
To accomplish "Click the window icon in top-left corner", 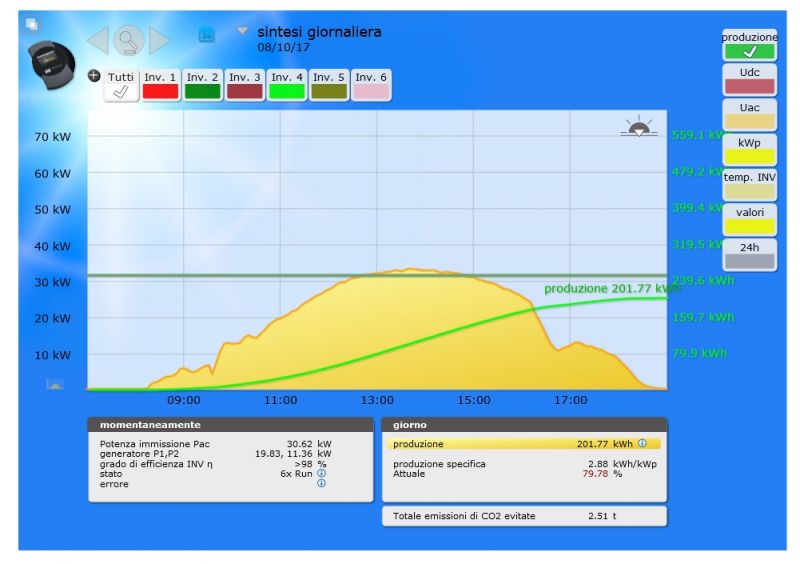I will coord(32,23).
